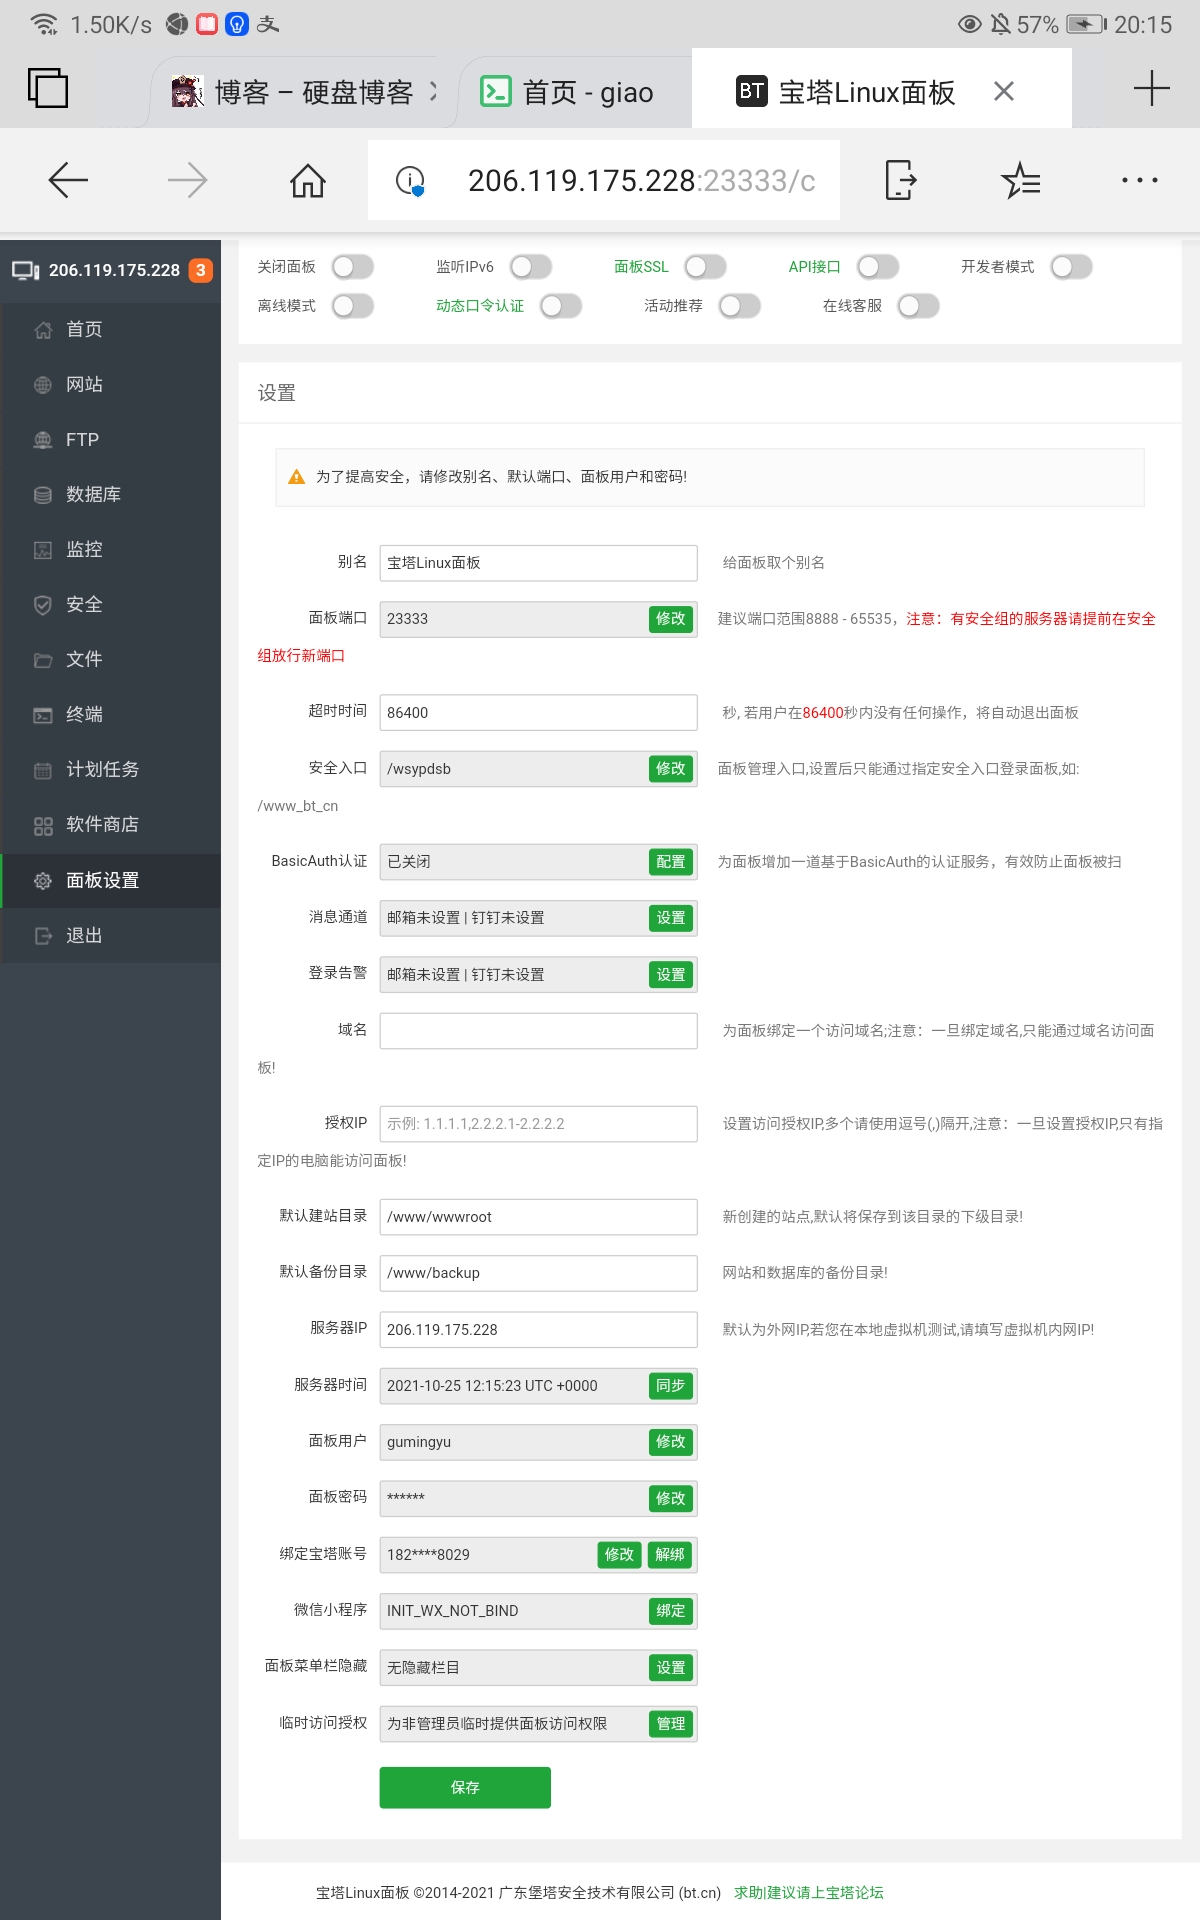
Task: Click 修改 for 面板用户
Action: coord(671,1442)
